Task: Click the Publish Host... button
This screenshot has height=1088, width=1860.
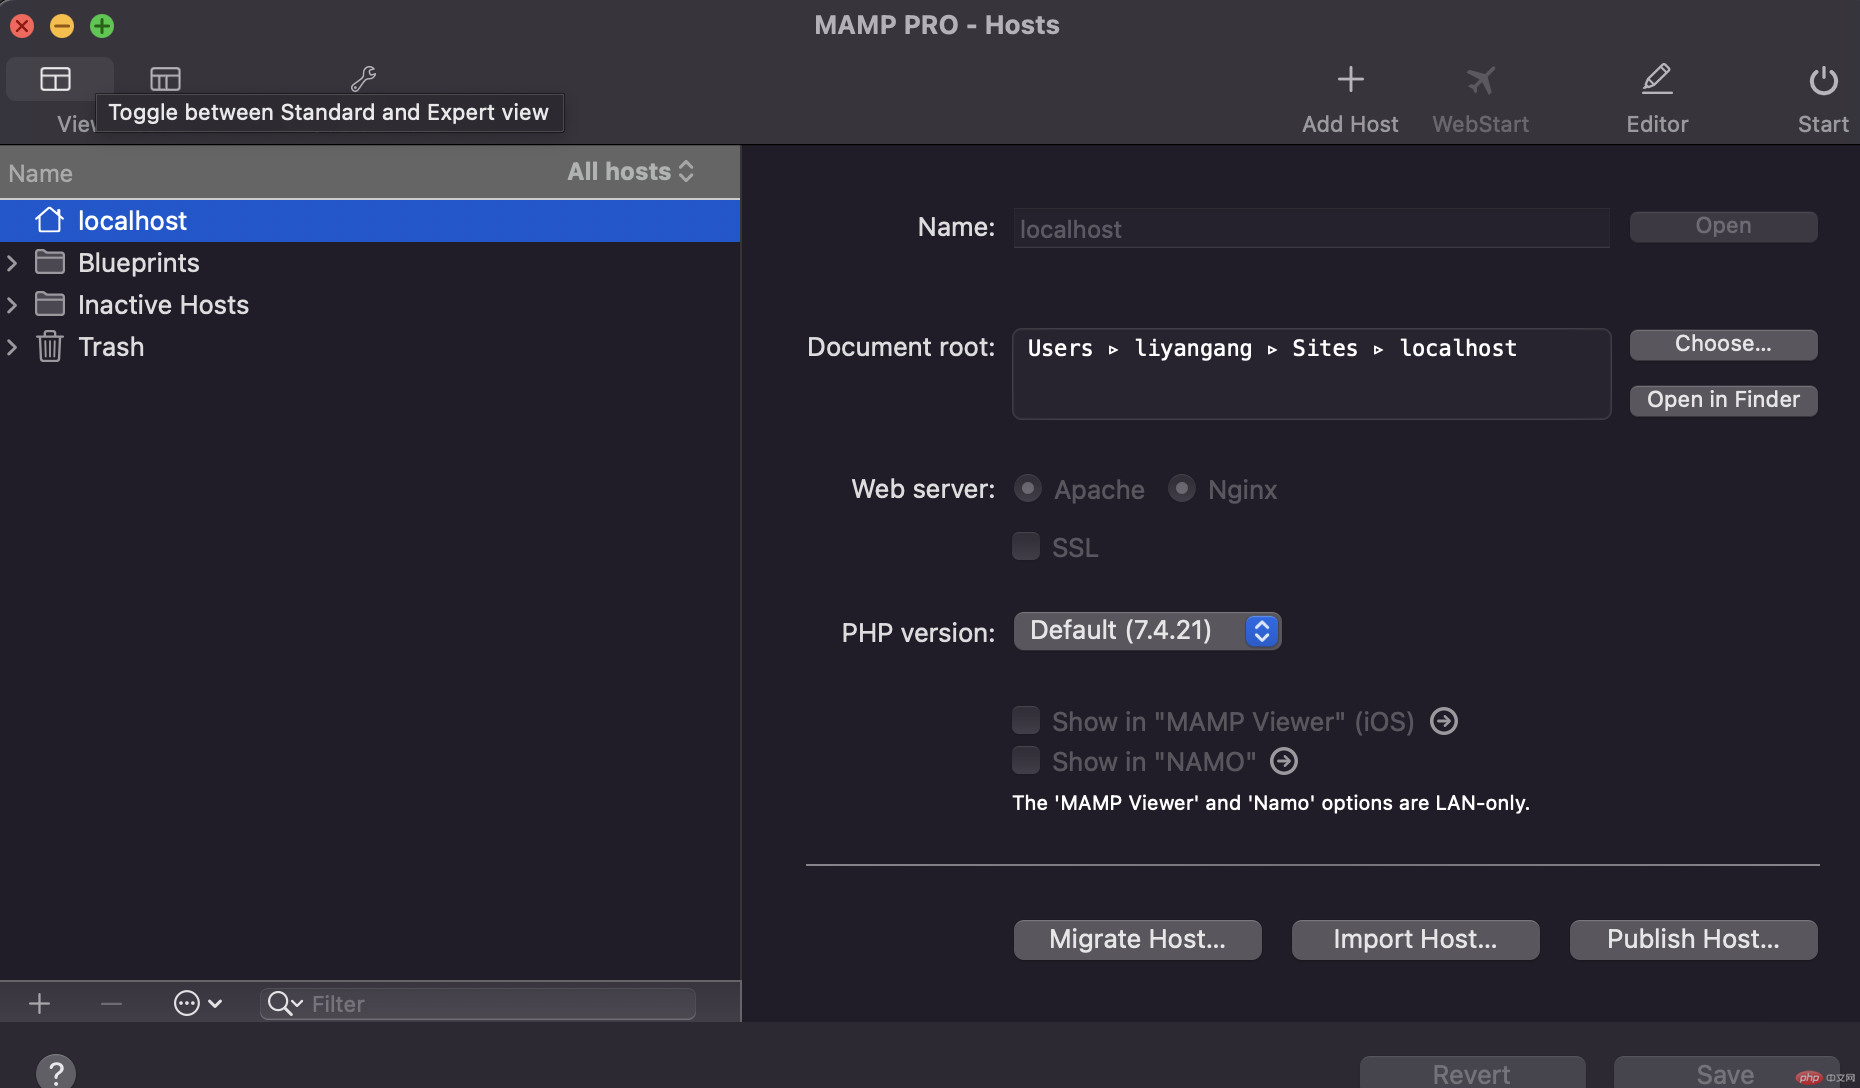Action: pyautogui.click(x=1693, y=939)
